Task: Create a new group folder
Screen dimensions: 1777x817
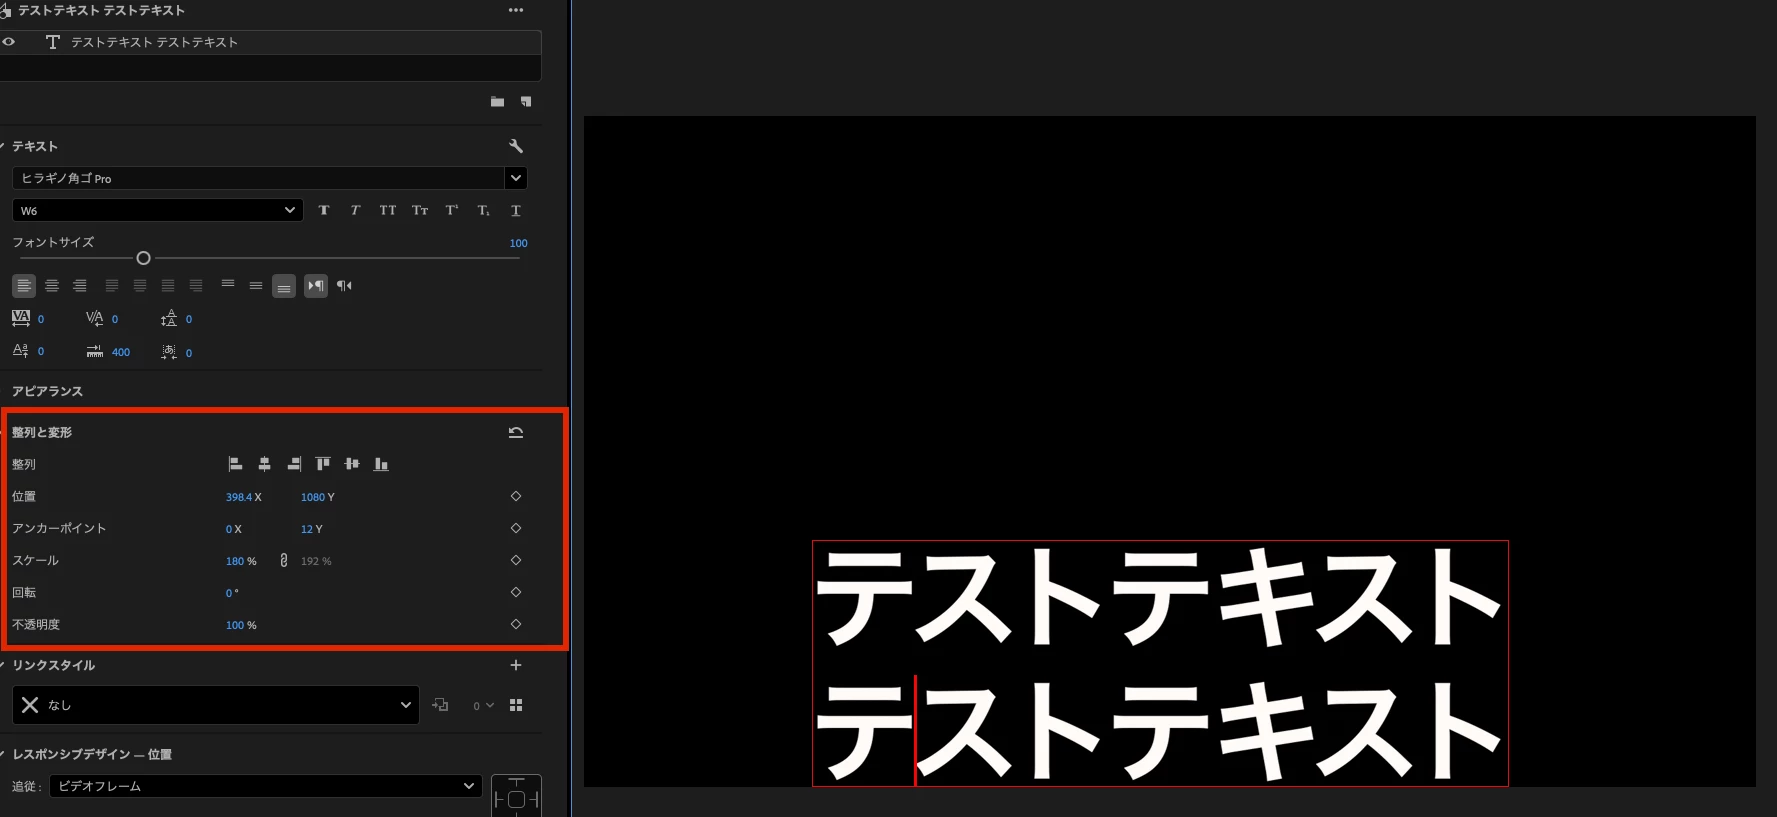Action: (497, 102)
